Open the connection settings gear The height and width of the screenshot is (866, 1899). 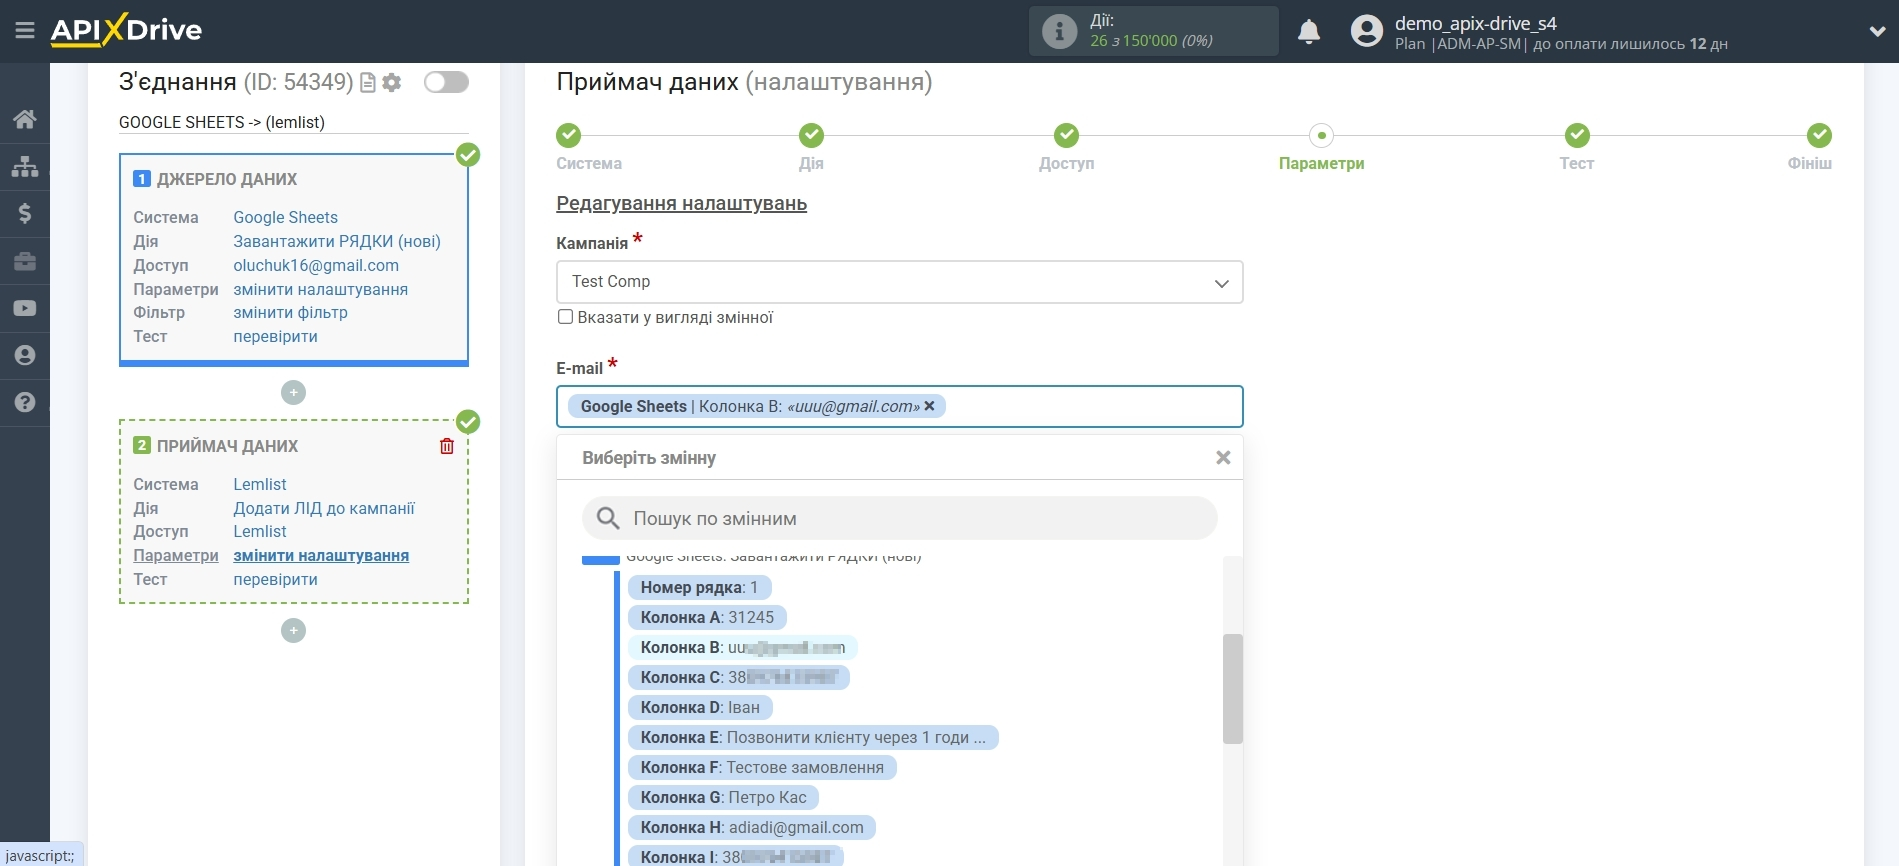tap(392, 83)
